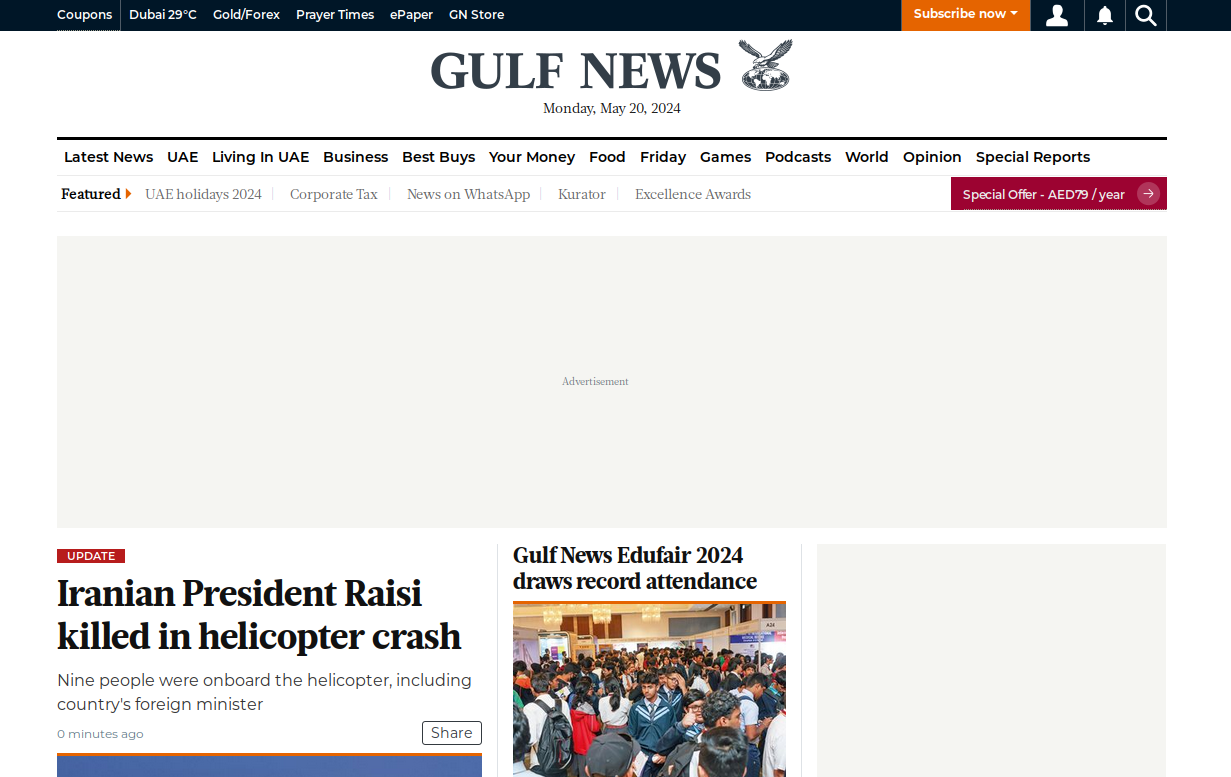Open the user account profile icon
This screenshot has width=1231, height=777.
(x=1057, y=15)
